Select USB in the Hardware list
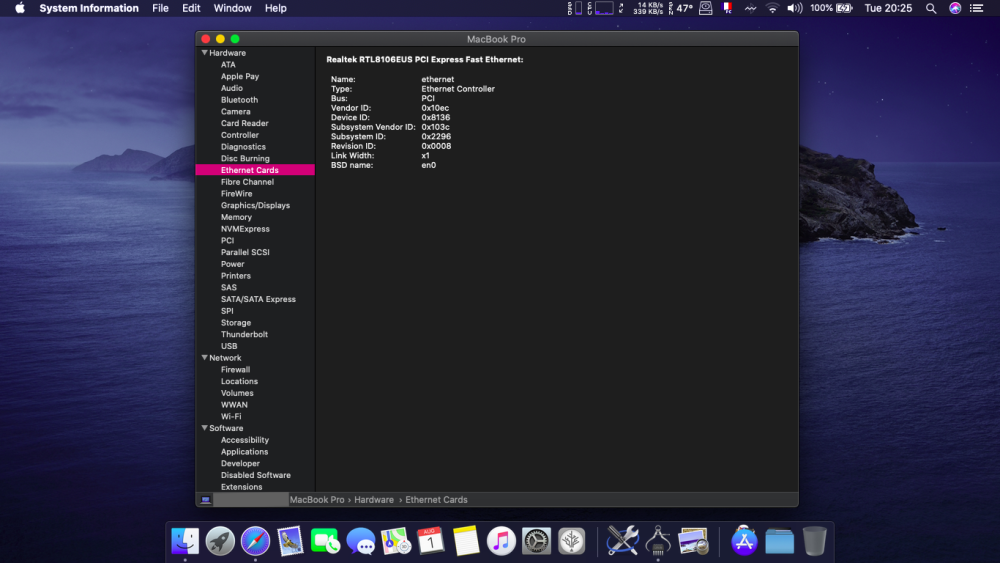This screenshot has width=1000, height=563. click(229, 346)
